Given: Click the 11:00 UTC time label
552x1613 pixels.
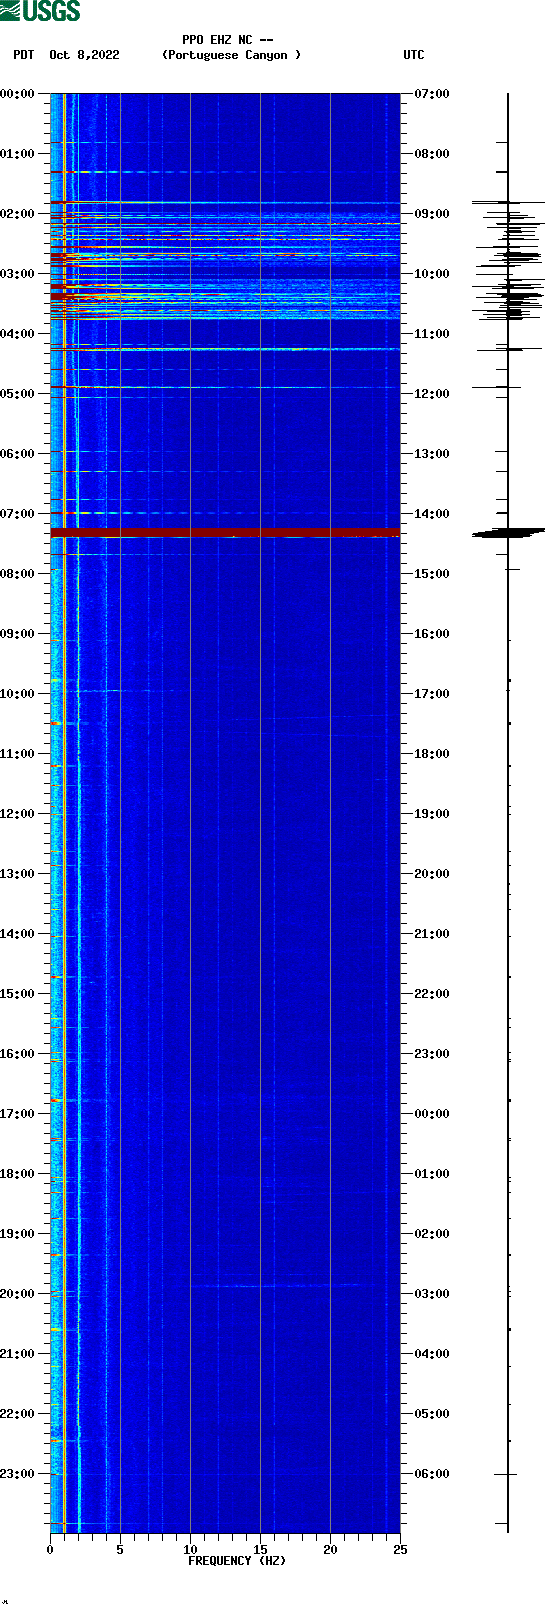Looking at the screenshot, I should click(432, 334).
